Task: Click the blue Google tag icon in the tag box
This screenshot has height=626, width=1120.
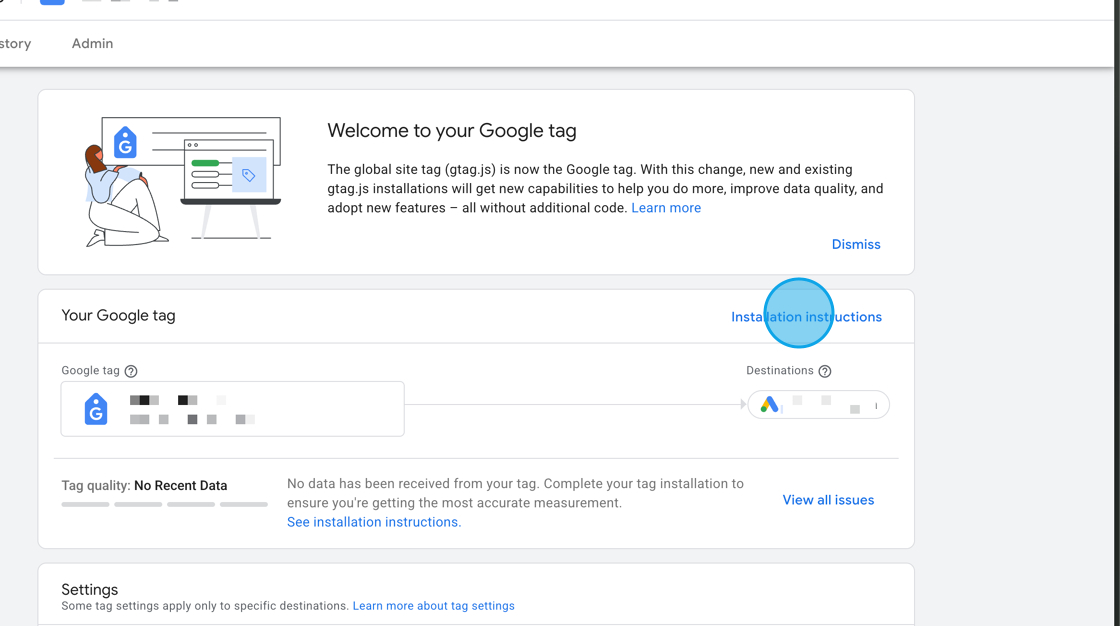Action: point(96,409)
